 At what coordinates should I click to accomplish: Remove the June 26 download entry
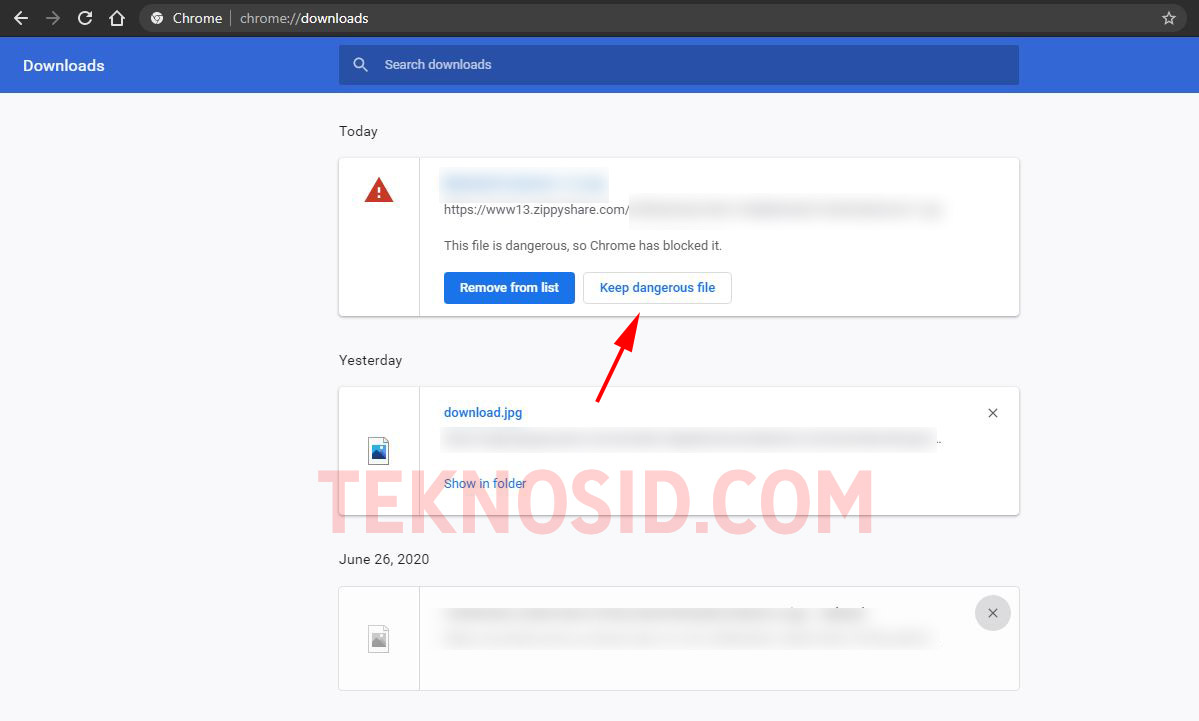coord(993,613)
